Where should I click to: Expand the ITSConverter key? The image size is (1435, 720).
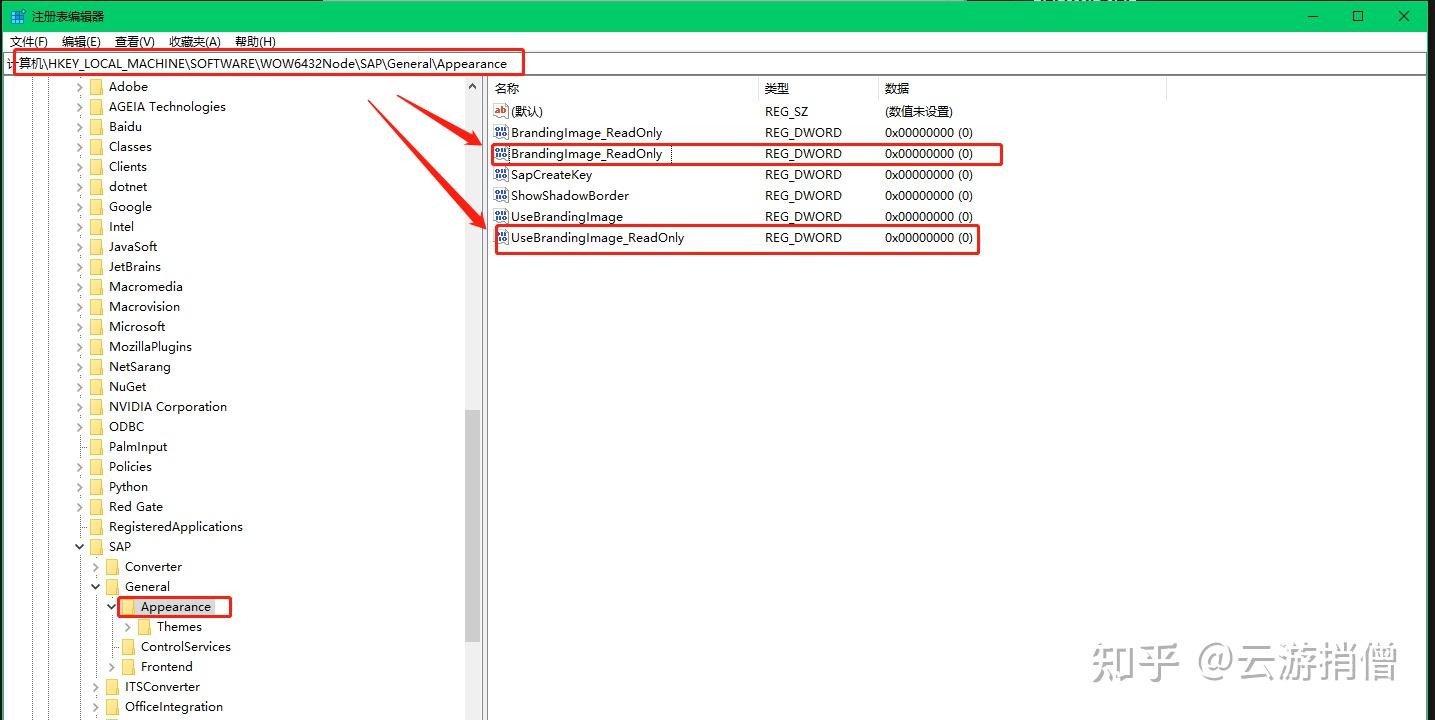(96, 687)
